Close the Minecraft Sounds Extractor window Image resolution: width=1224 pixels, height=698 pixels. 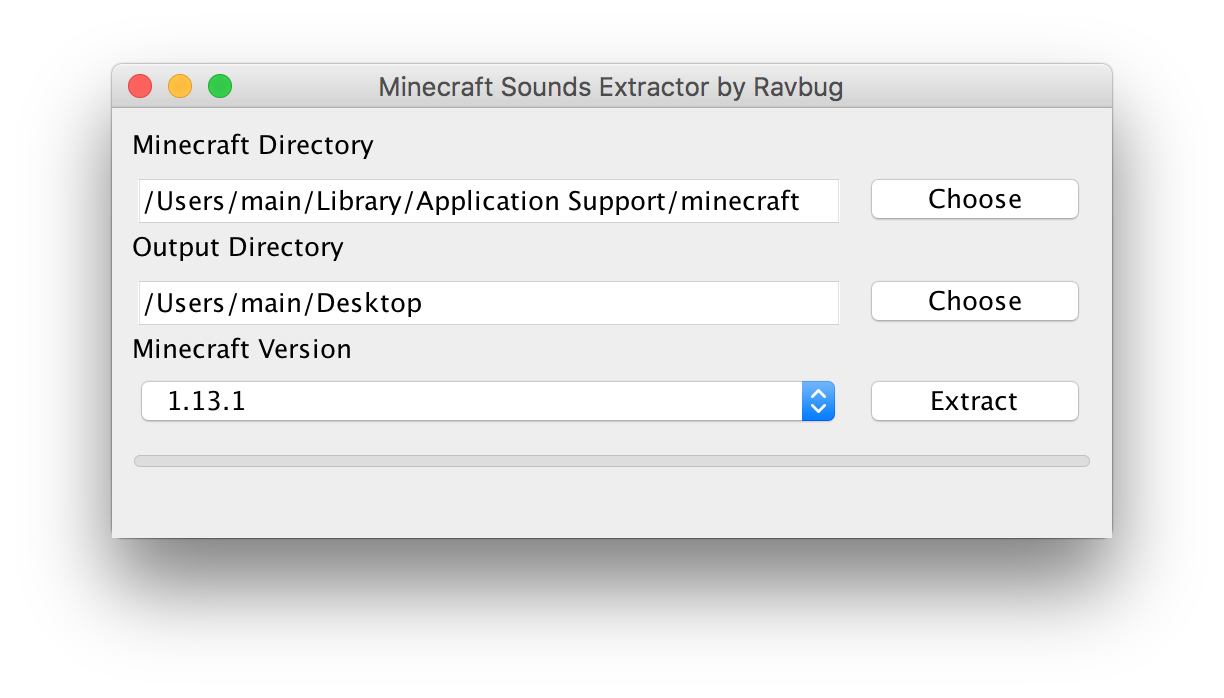[x=140, y=87]
